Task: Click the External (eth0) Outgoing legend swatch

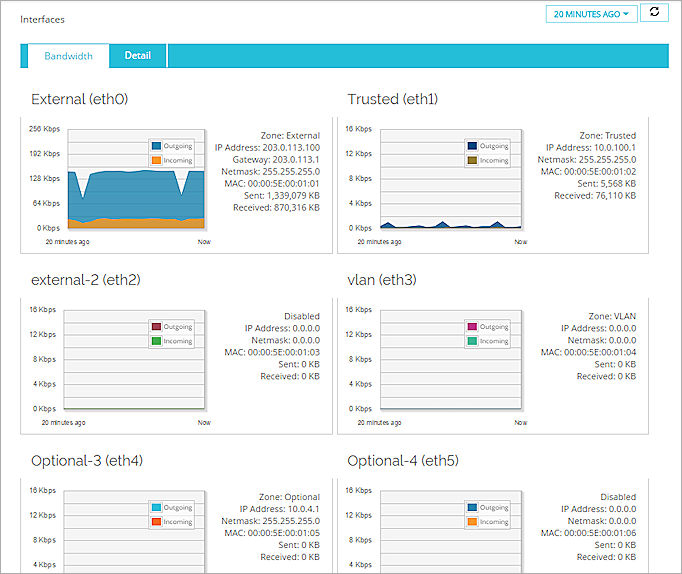Action: click(157, 146)
